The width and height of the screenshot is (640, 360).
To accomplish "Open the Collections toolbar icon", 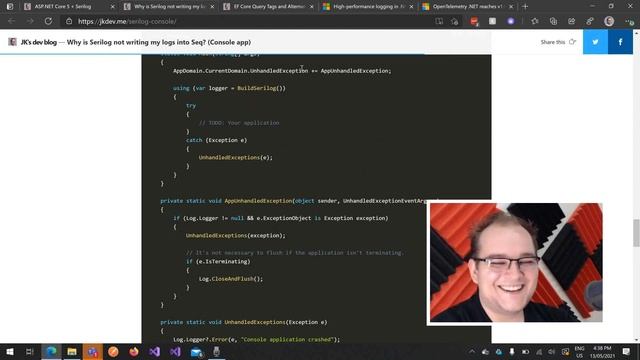I will click(x=553, y=21).
